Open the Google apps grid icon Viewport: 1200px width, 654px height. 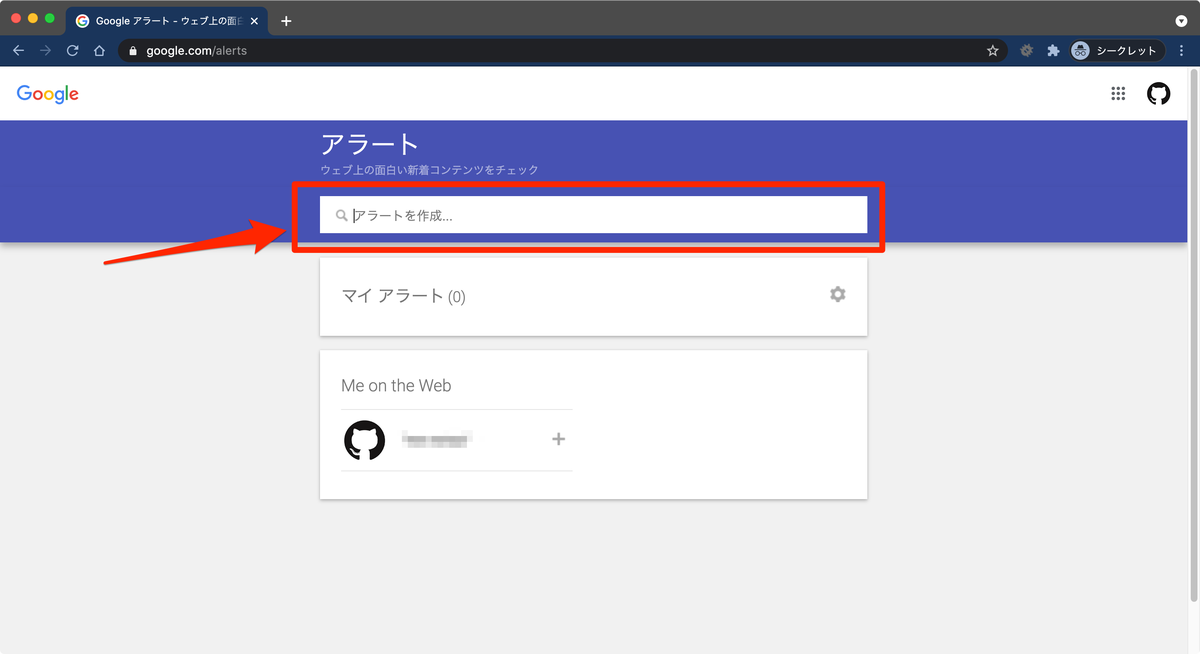click(x=1118, y=94)
